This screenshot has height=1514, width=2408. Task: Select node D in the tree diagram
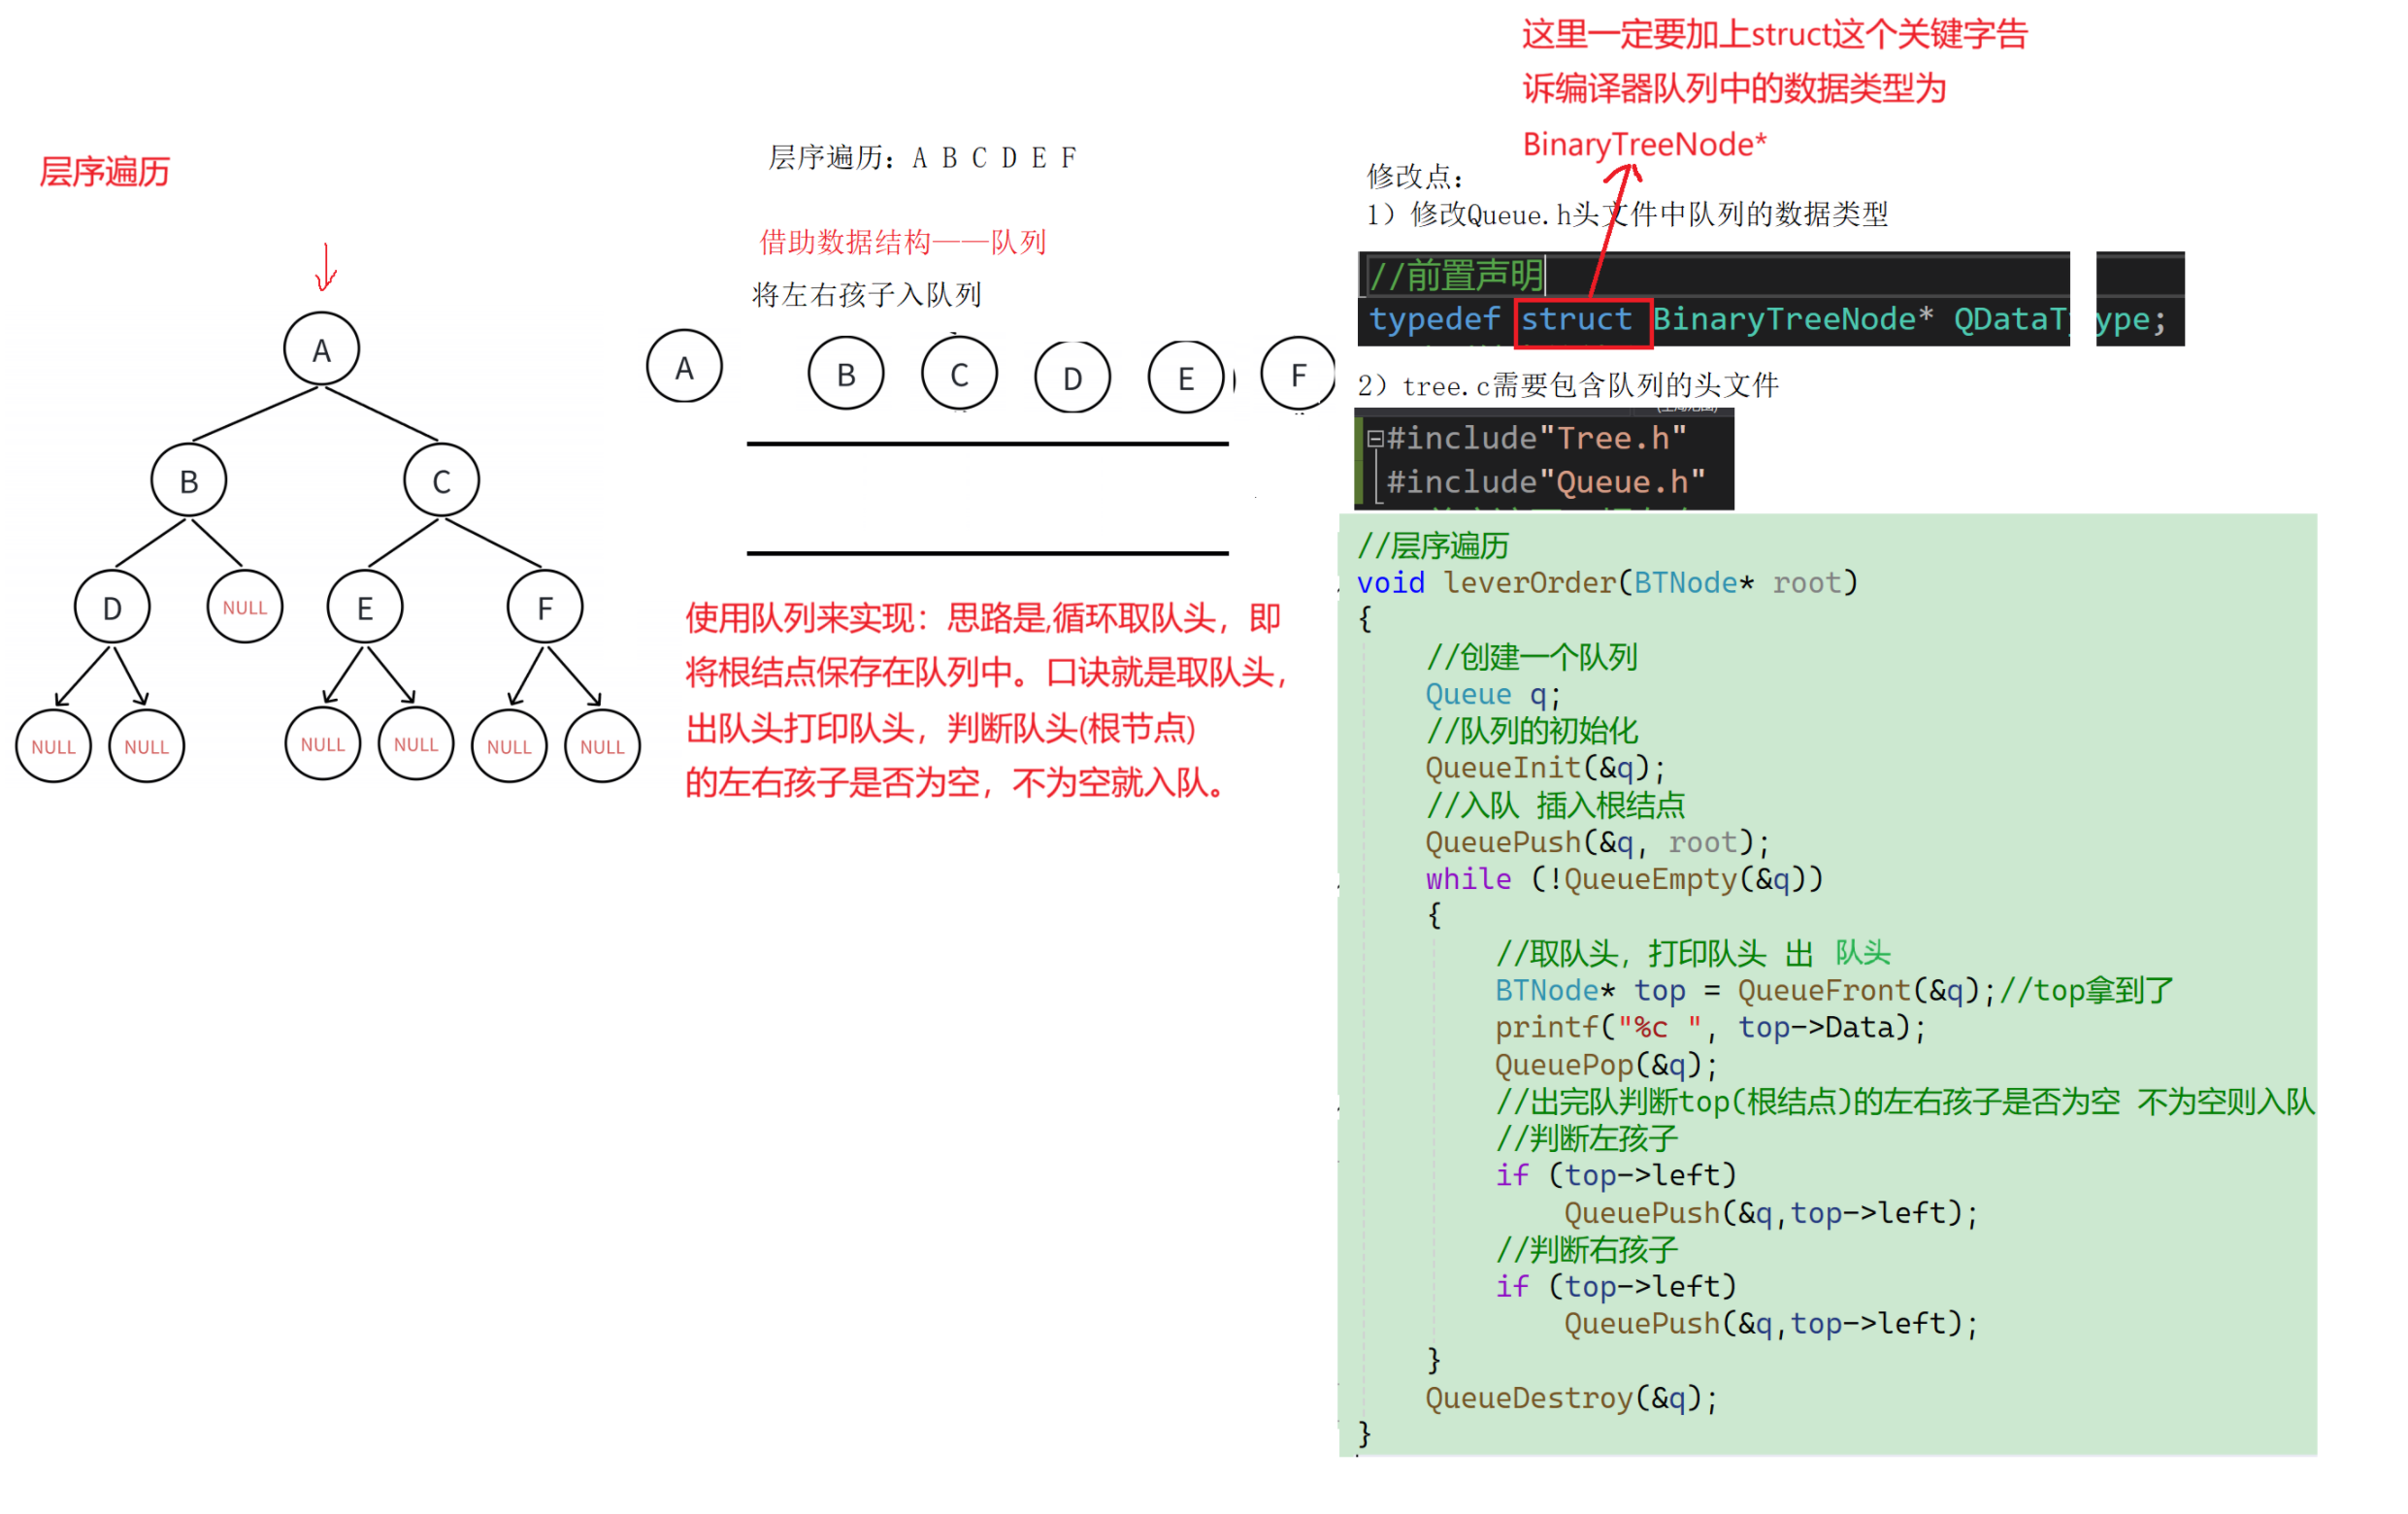point(110,606)
